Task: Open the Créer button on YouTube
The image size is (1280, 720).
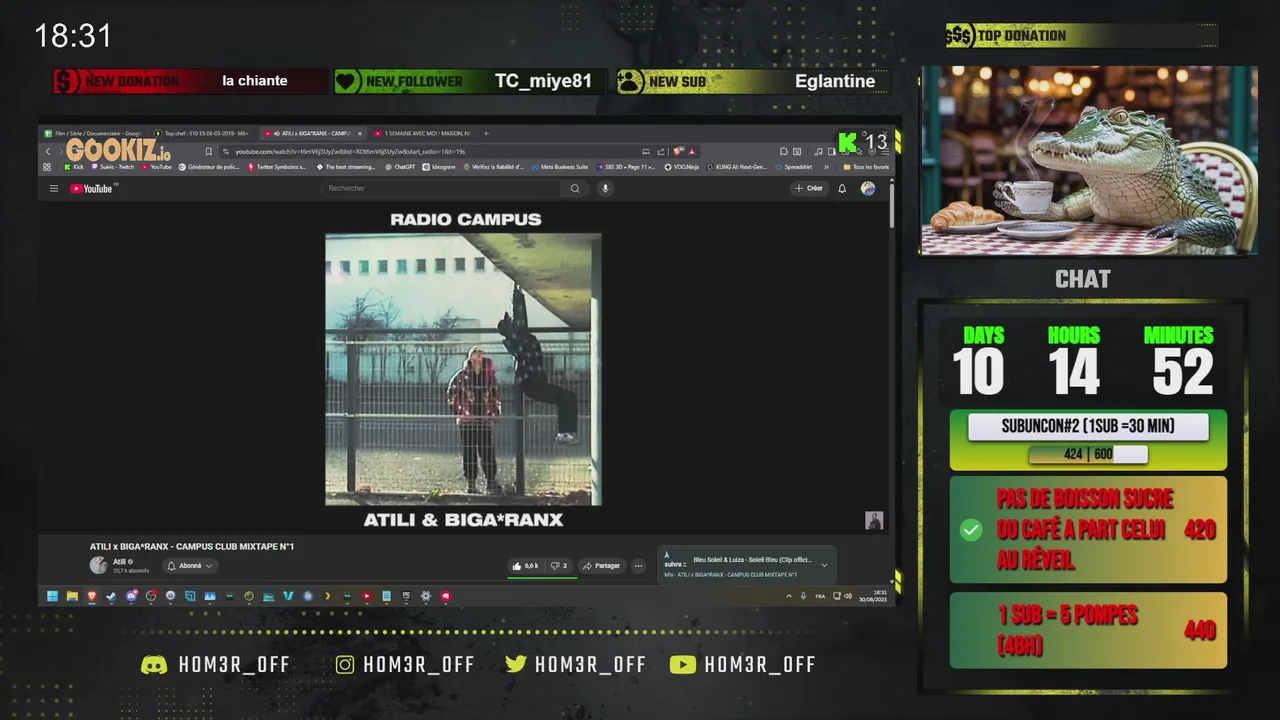Action: pos(809,188)
